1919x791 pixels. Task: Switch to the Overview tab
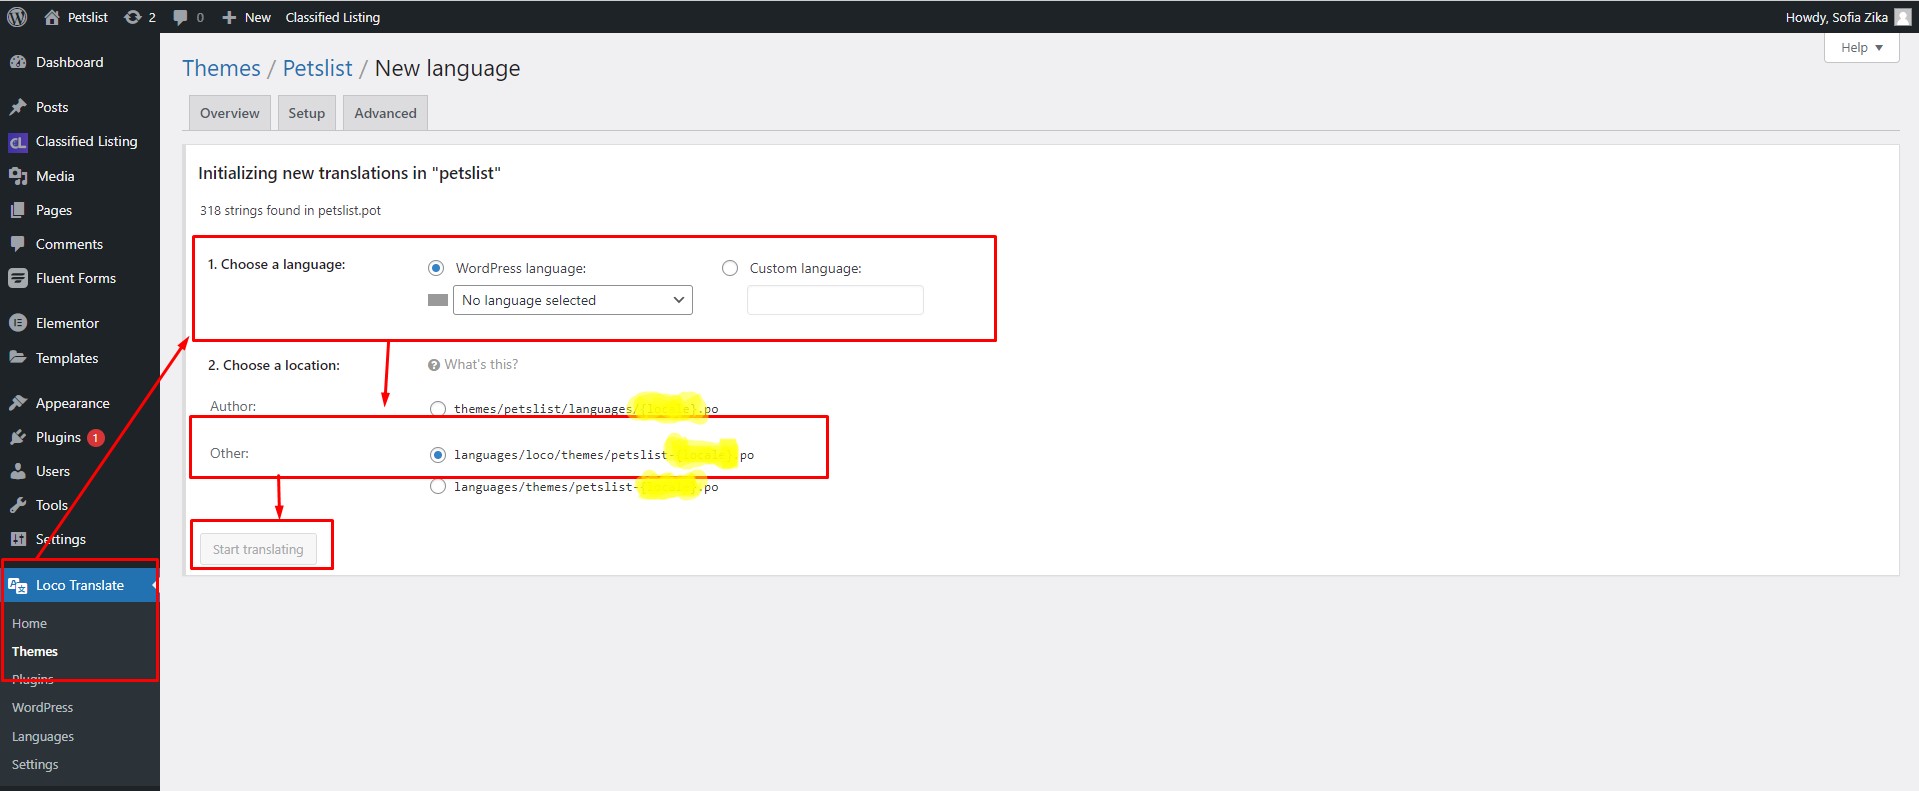(x=230, y=113)
